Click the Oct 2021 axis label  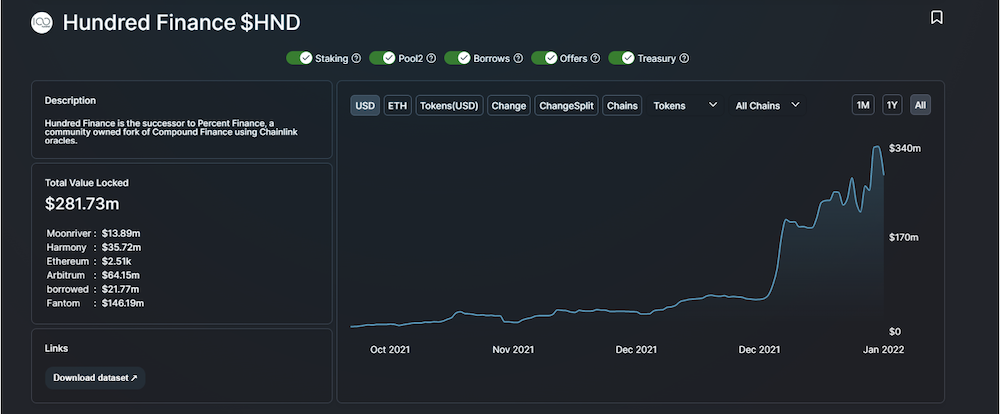(390, 350)
